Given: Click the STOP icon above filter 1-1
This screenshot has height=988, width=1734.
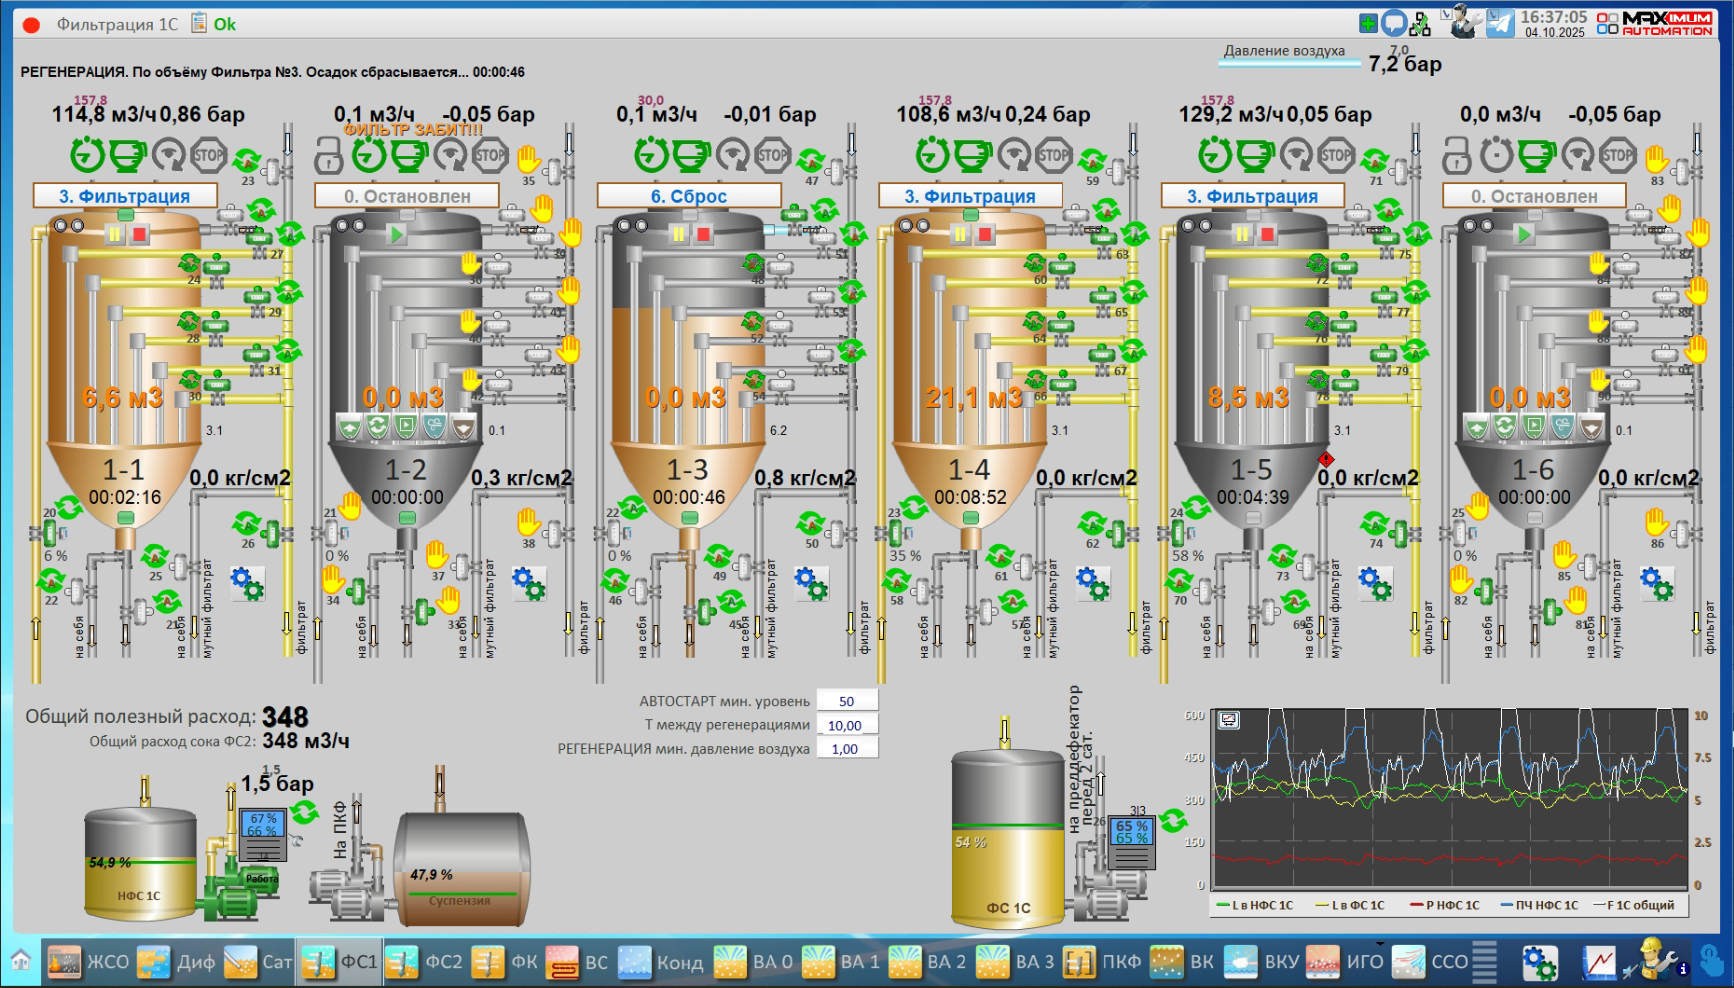Looking at the screenshot, I should tap(208, 155).
